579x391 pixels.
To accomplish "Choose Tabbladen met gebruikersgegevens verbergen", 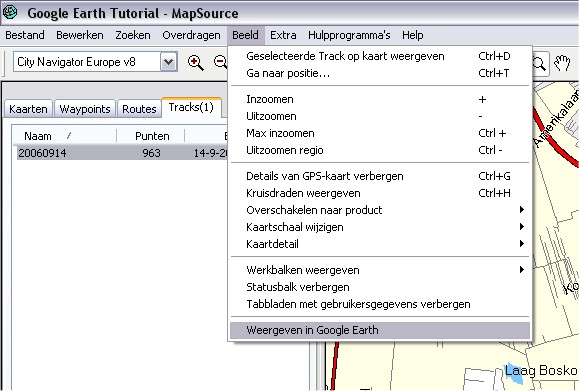I will tap(380, 304).
